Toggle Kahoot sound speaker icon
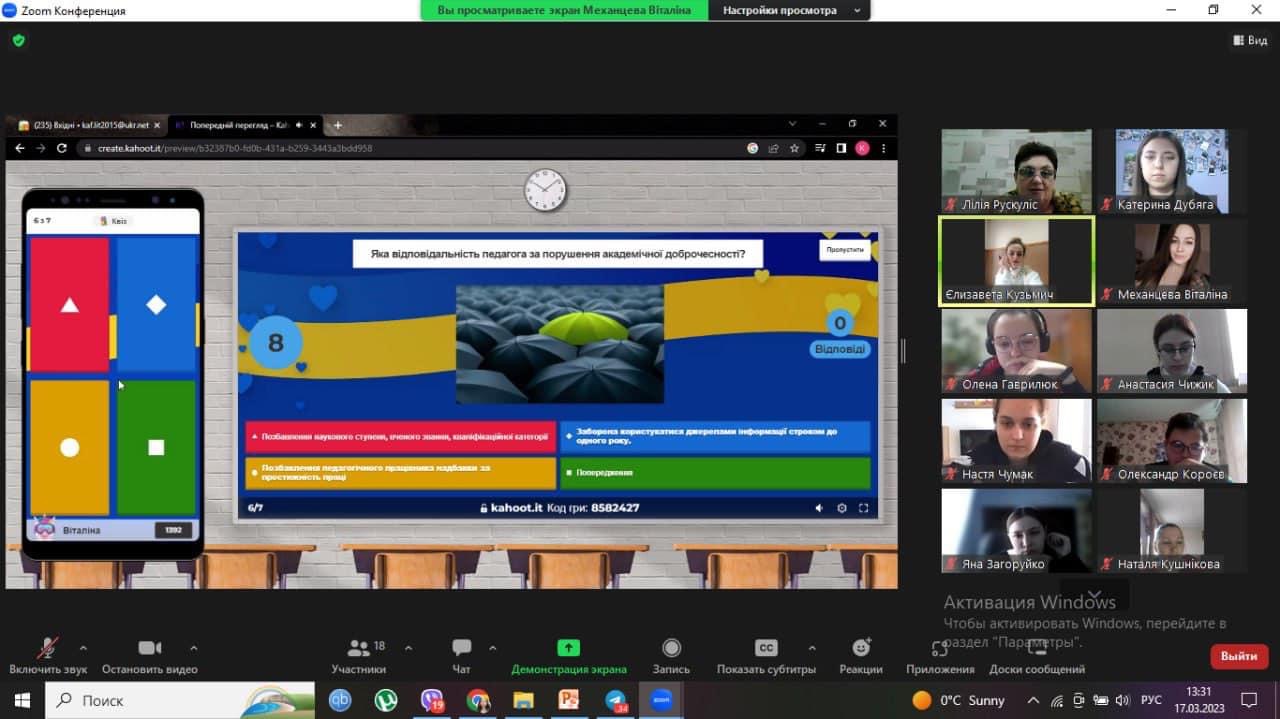Image resolution: width=1280 pixels, height=719 pixels. [819, 508]
